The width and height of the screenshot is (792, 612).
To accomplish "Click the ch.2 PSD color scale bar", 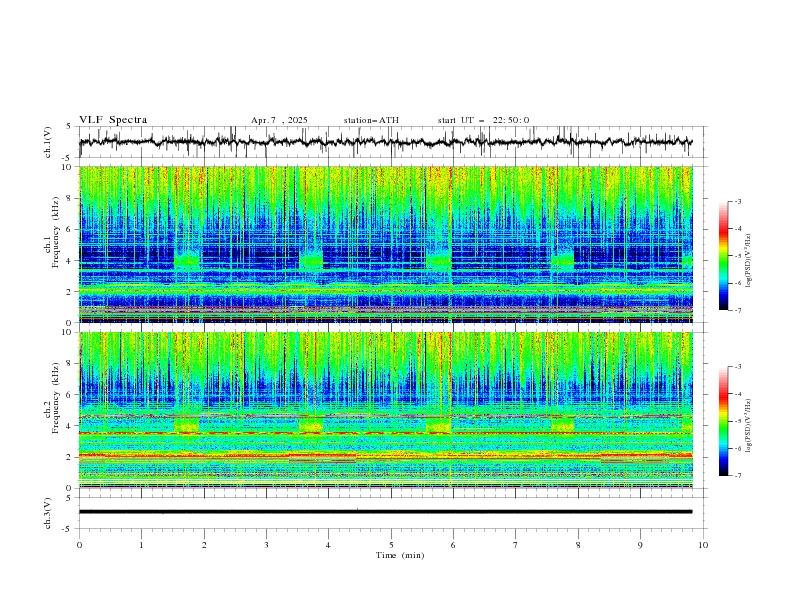I will pos(724,421).
